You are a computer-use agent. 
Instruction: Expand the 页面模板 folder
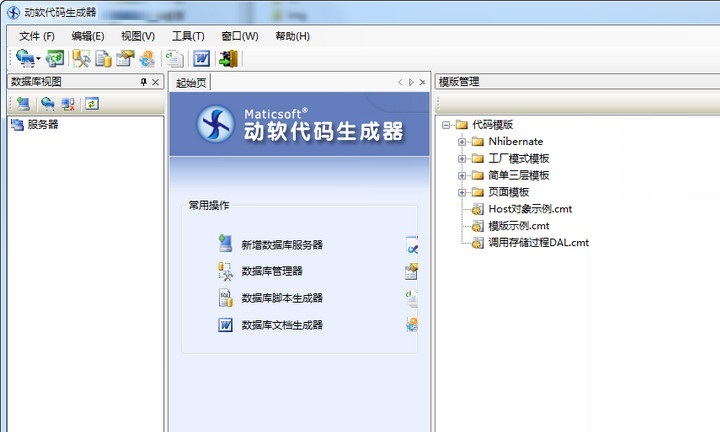pyautogui.click(x=462, y=192)
